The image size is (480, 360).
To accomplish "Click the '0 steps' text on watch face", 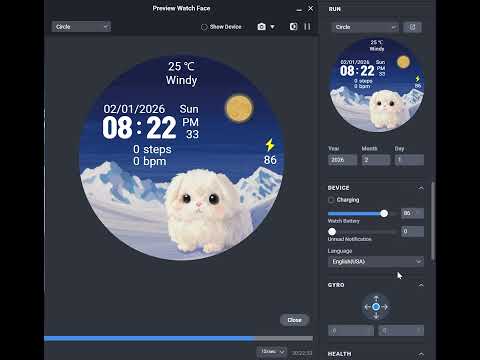I will (x=152, y=149).
